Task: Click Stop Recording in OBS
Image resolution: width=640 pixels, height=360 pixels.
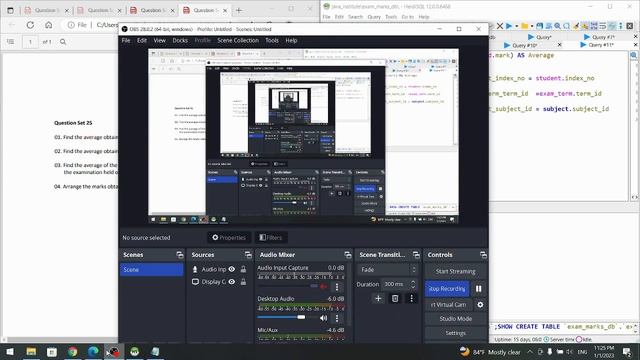Action: (x=447, y=289)
